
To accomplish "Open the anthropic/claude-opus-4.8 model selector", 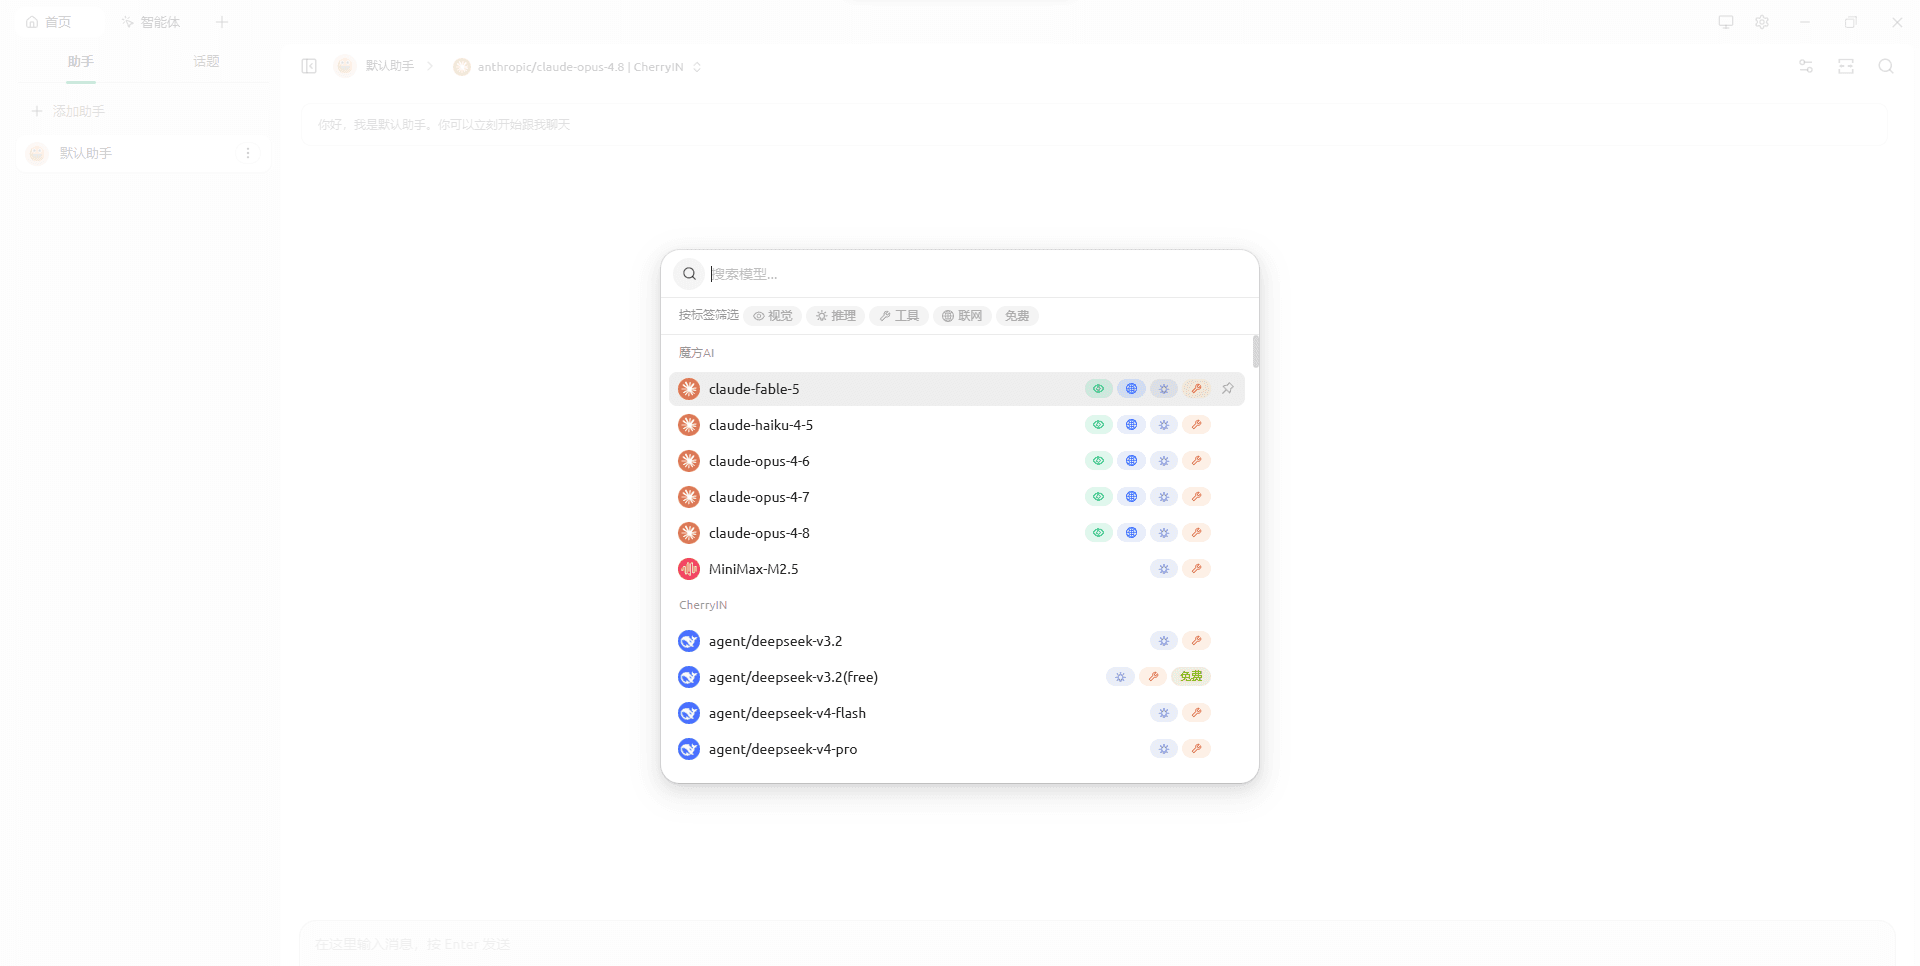I will pos(577,67).
